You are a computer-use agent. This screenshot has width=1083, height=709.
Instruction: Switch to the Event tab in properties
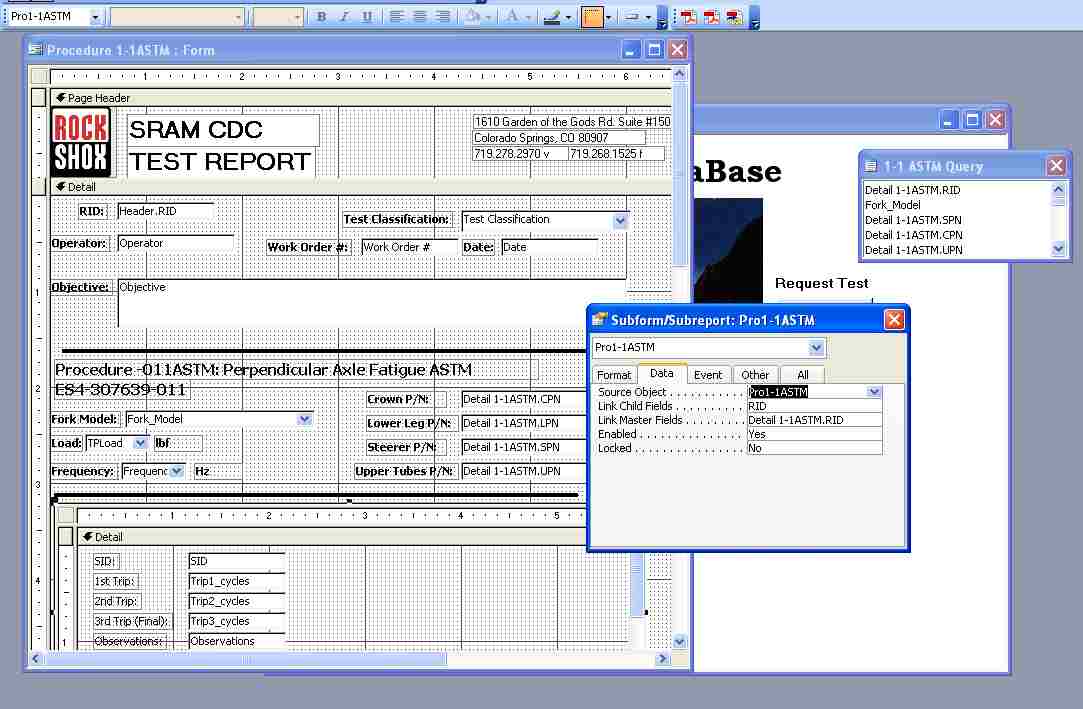(x=708, y=375)
